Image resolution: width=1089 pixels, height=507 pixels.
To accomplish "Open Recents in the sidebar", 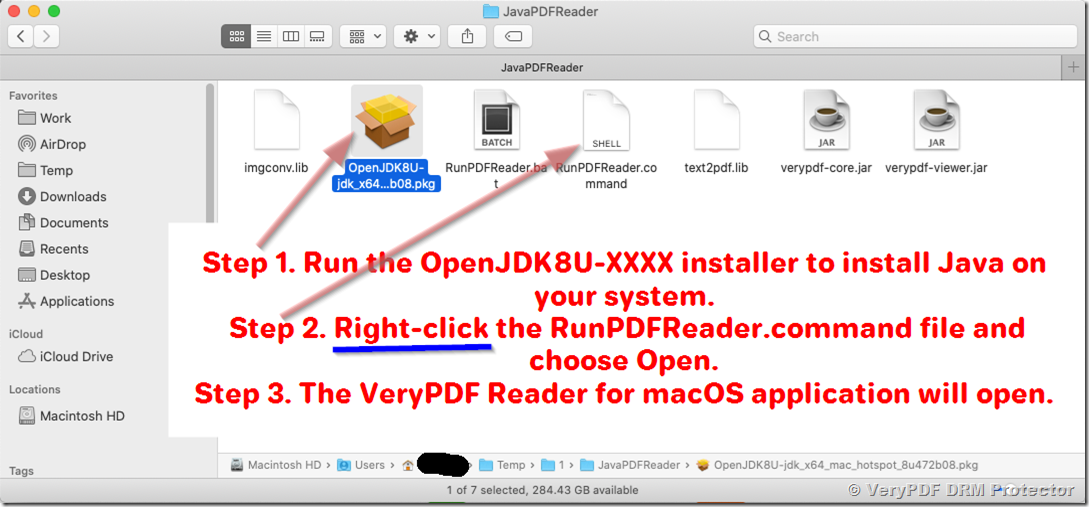I will (64, 249).
